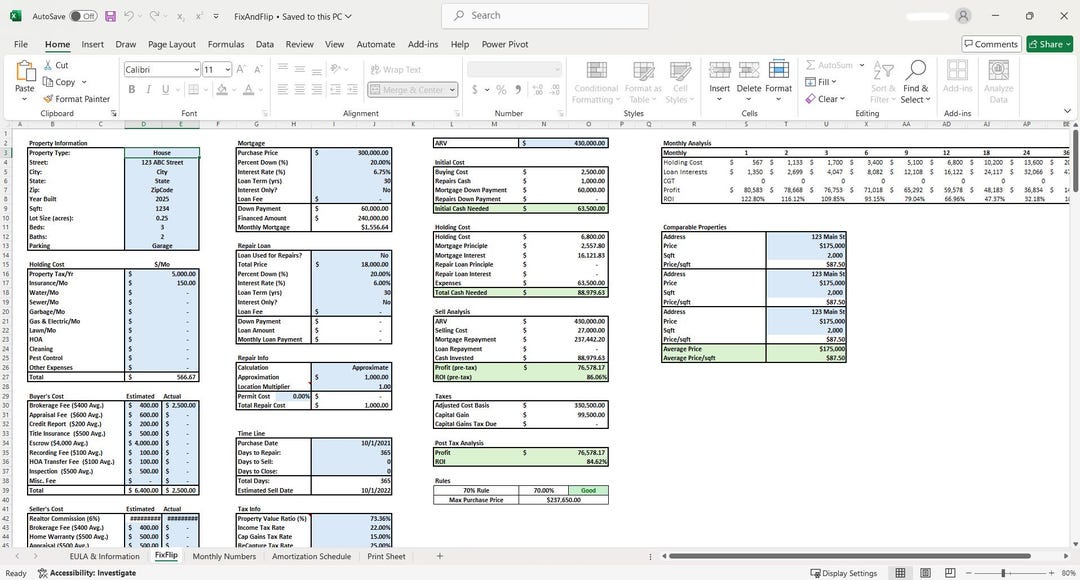The height and width of the screenshot is (580, 1080).
Task: Open the Calibri font dropdown
Action: (x=195, y=69)
